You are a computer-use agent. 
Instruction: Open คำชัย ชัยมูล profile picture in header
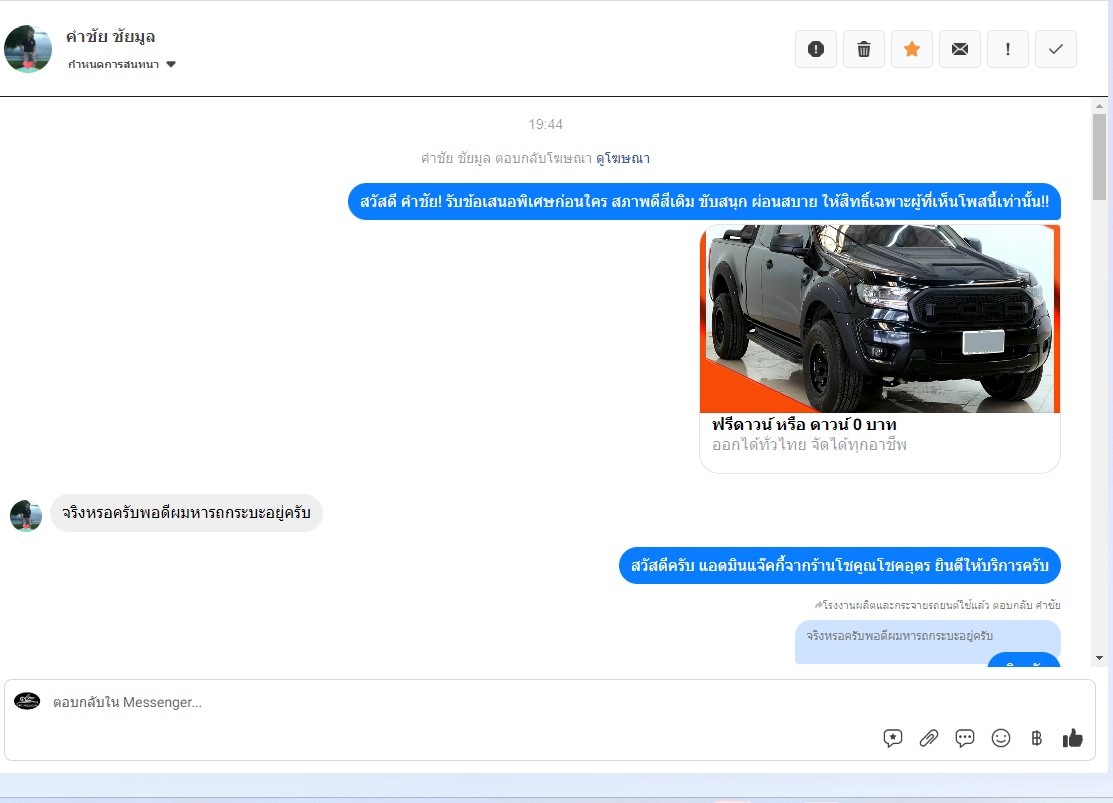(x=28, y=49)
